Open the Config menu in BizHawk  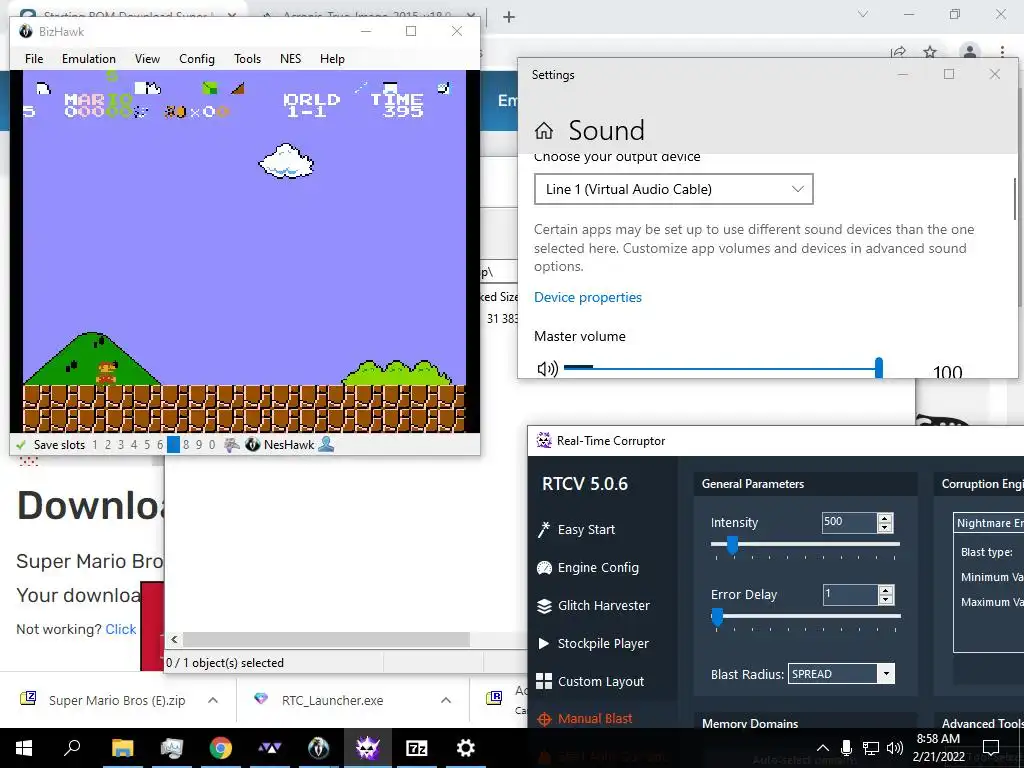click(197, 59)
